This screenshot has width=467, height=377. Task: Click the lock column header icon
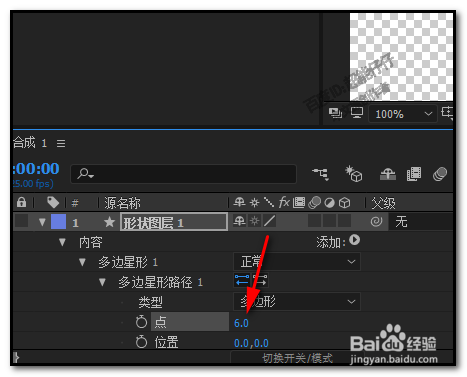(x=22, y=202)
